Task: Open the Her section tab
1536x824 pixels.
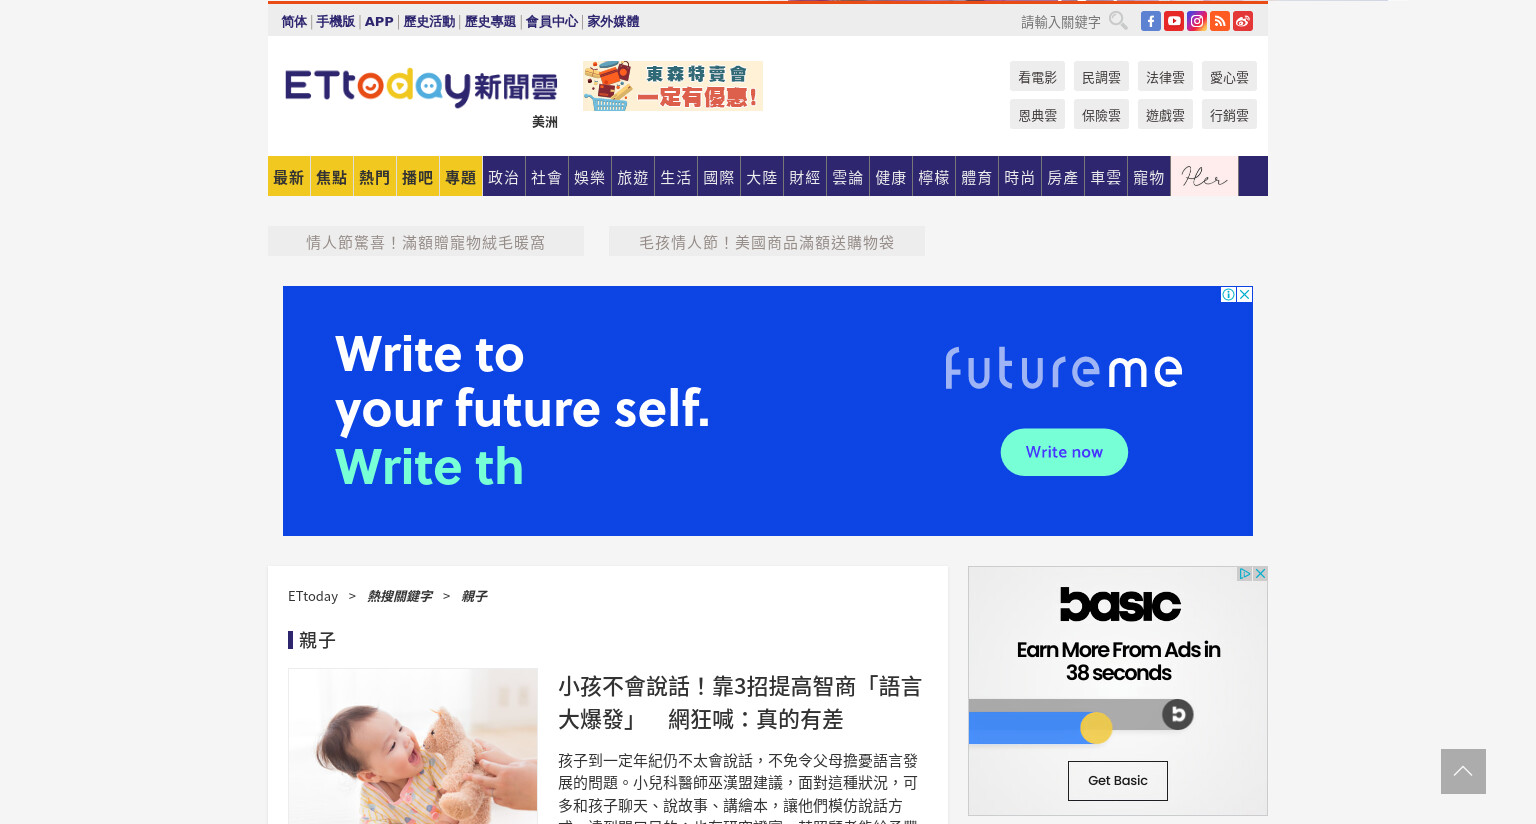Action: click(1204, 177)
